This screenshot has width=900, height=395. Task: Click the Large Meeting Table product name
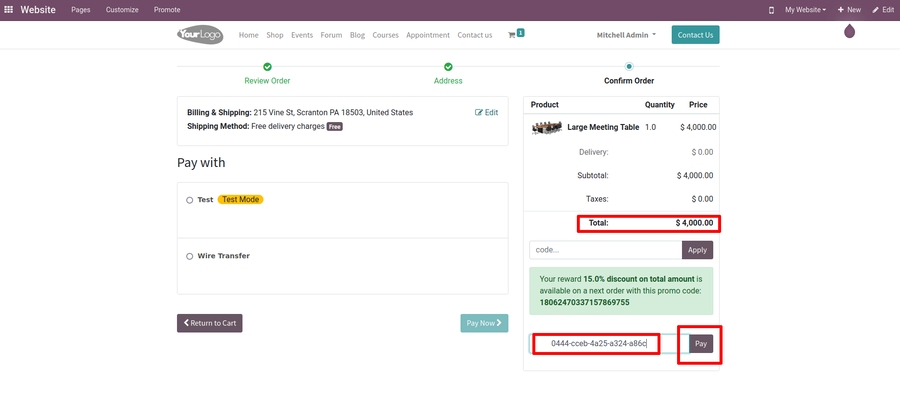pos(603,127)
